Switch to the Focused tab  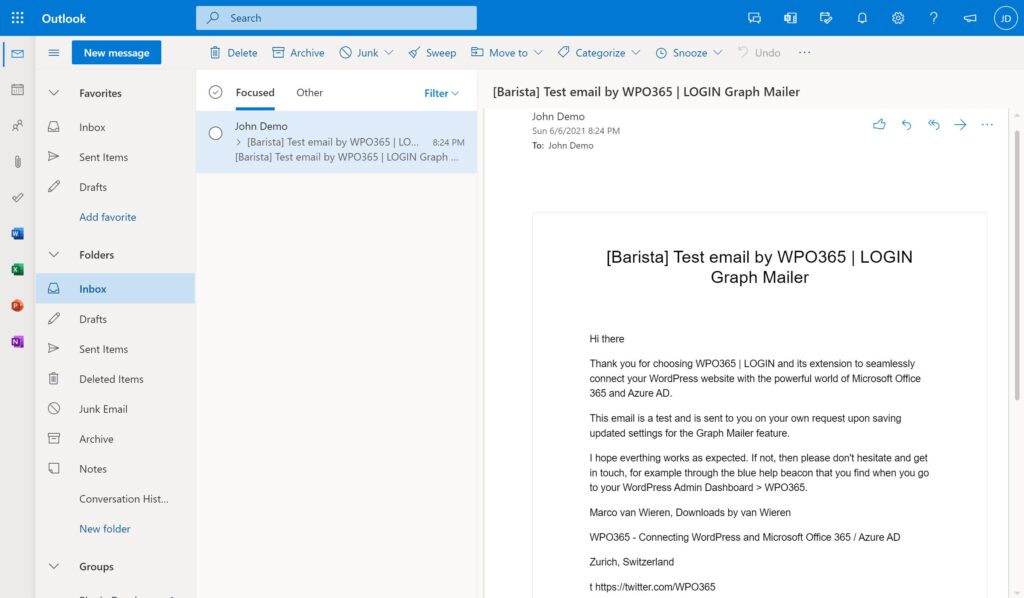click(255, 92)
